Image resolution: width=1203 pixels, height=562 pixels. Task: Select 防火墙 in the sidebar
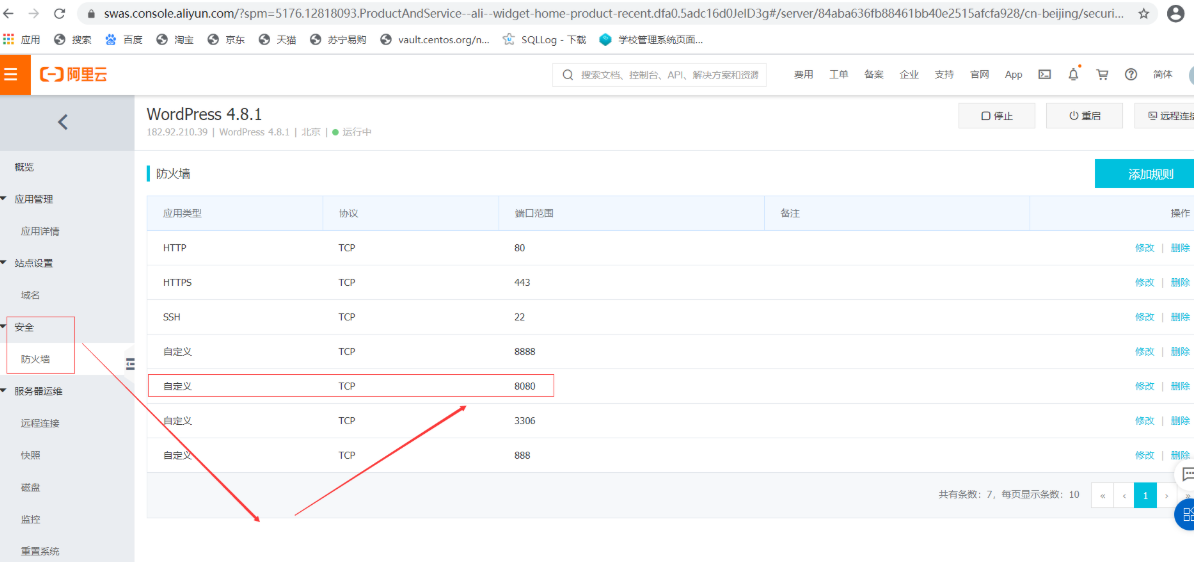(35, 359)
